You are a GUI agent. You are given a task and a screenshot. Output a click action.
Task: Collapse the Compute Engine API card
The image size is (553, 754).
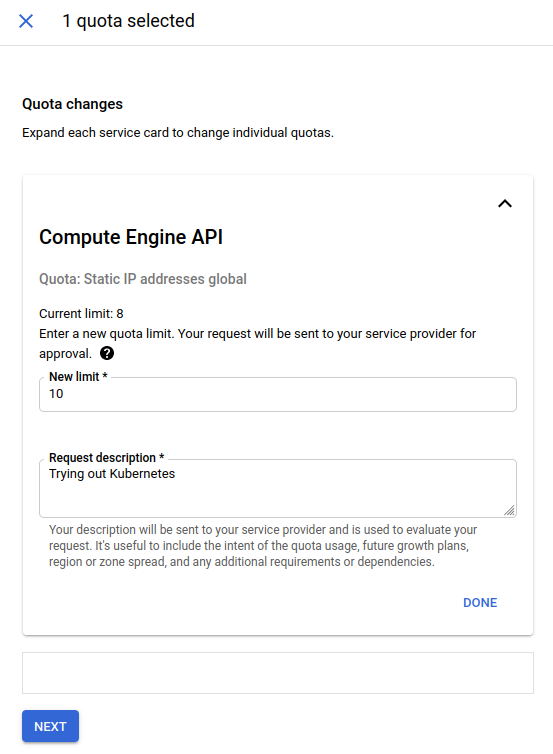(x=504, y=204)
